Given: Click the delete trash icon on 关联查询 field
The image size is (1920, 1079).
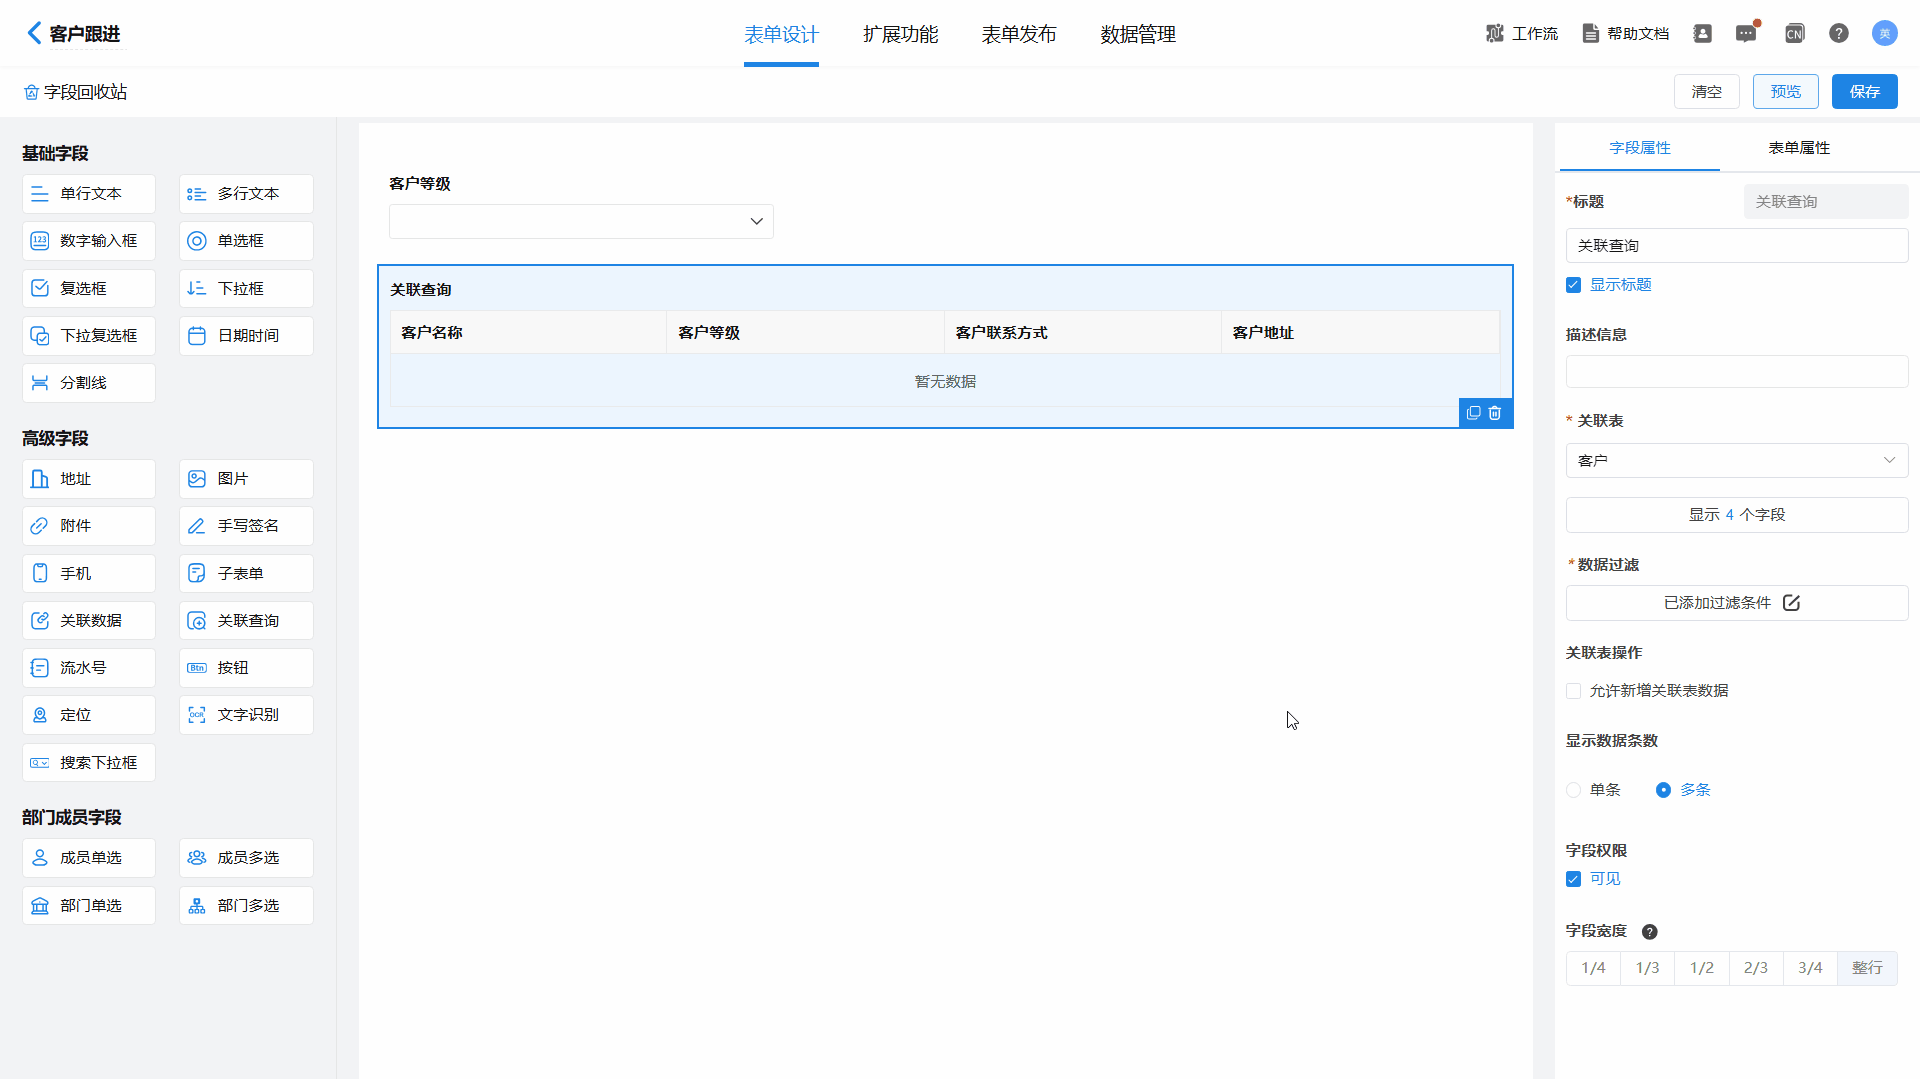Looking at the screenshot, I should (1495, 413).
